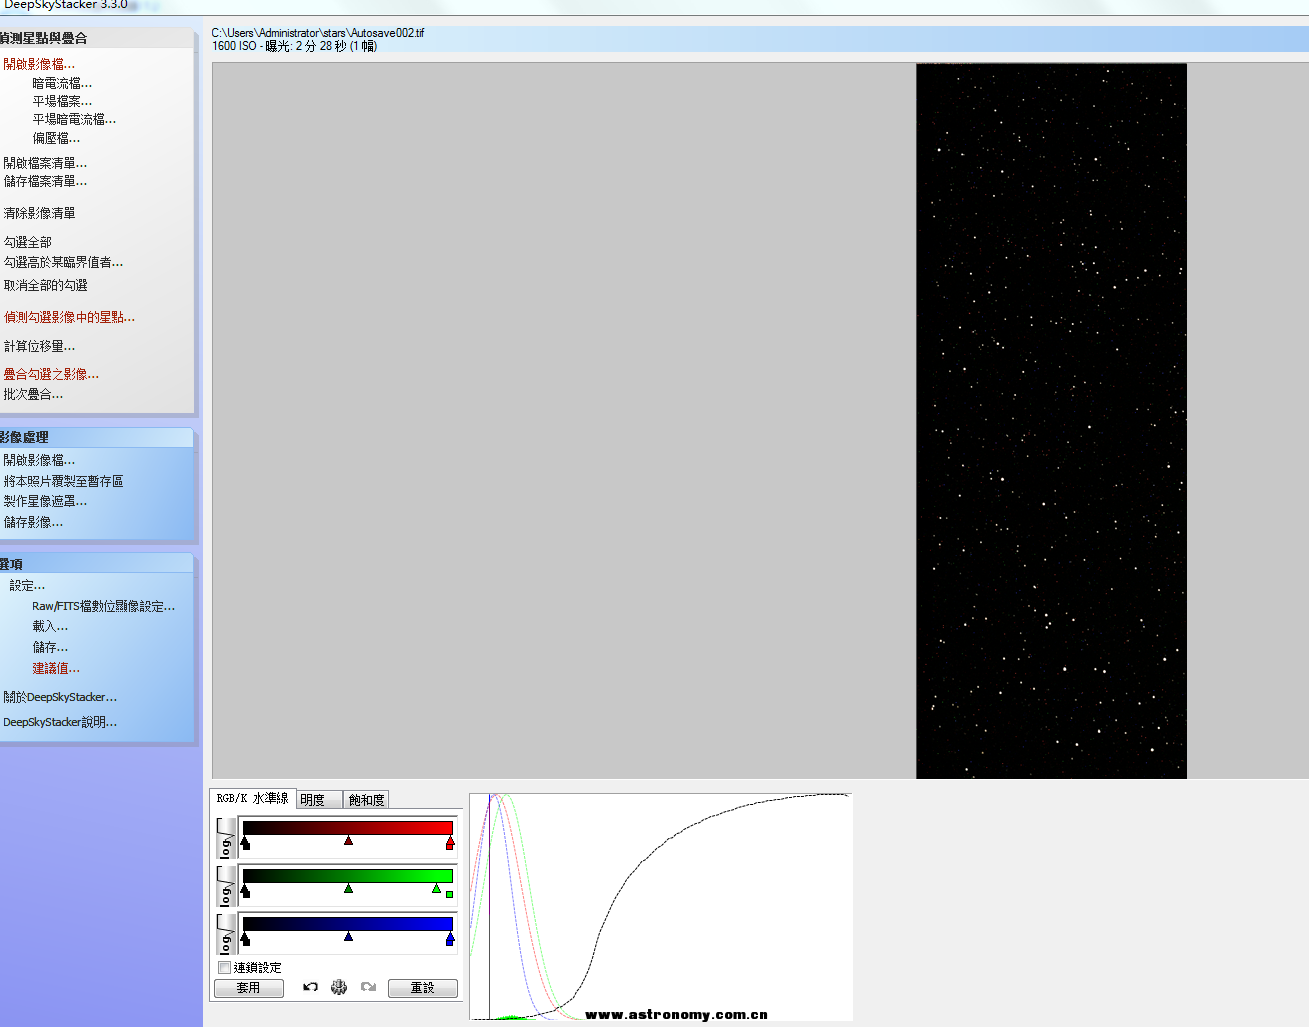Select the blue channel white point marker

tap(450, 938)
